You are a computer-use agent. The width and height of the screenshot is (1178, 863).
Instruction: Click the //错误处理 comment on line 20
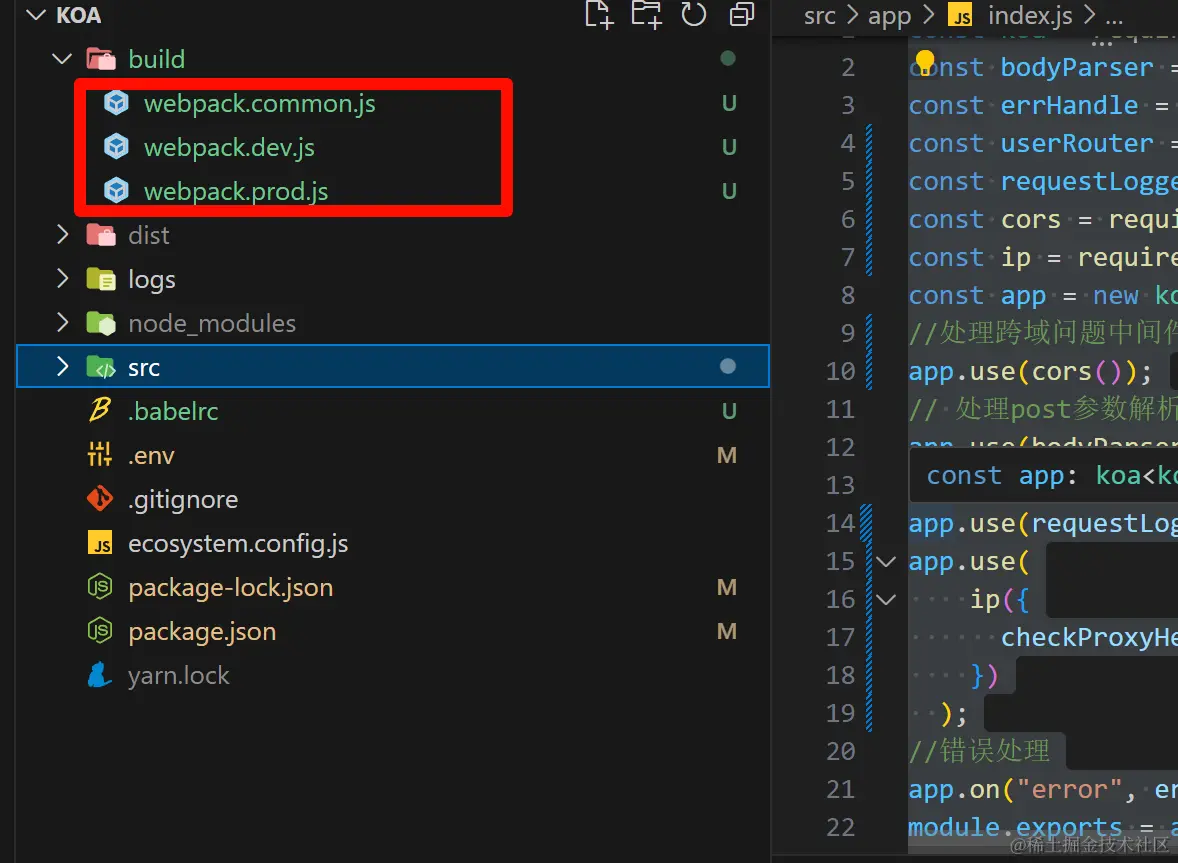[x=979, y=751]
